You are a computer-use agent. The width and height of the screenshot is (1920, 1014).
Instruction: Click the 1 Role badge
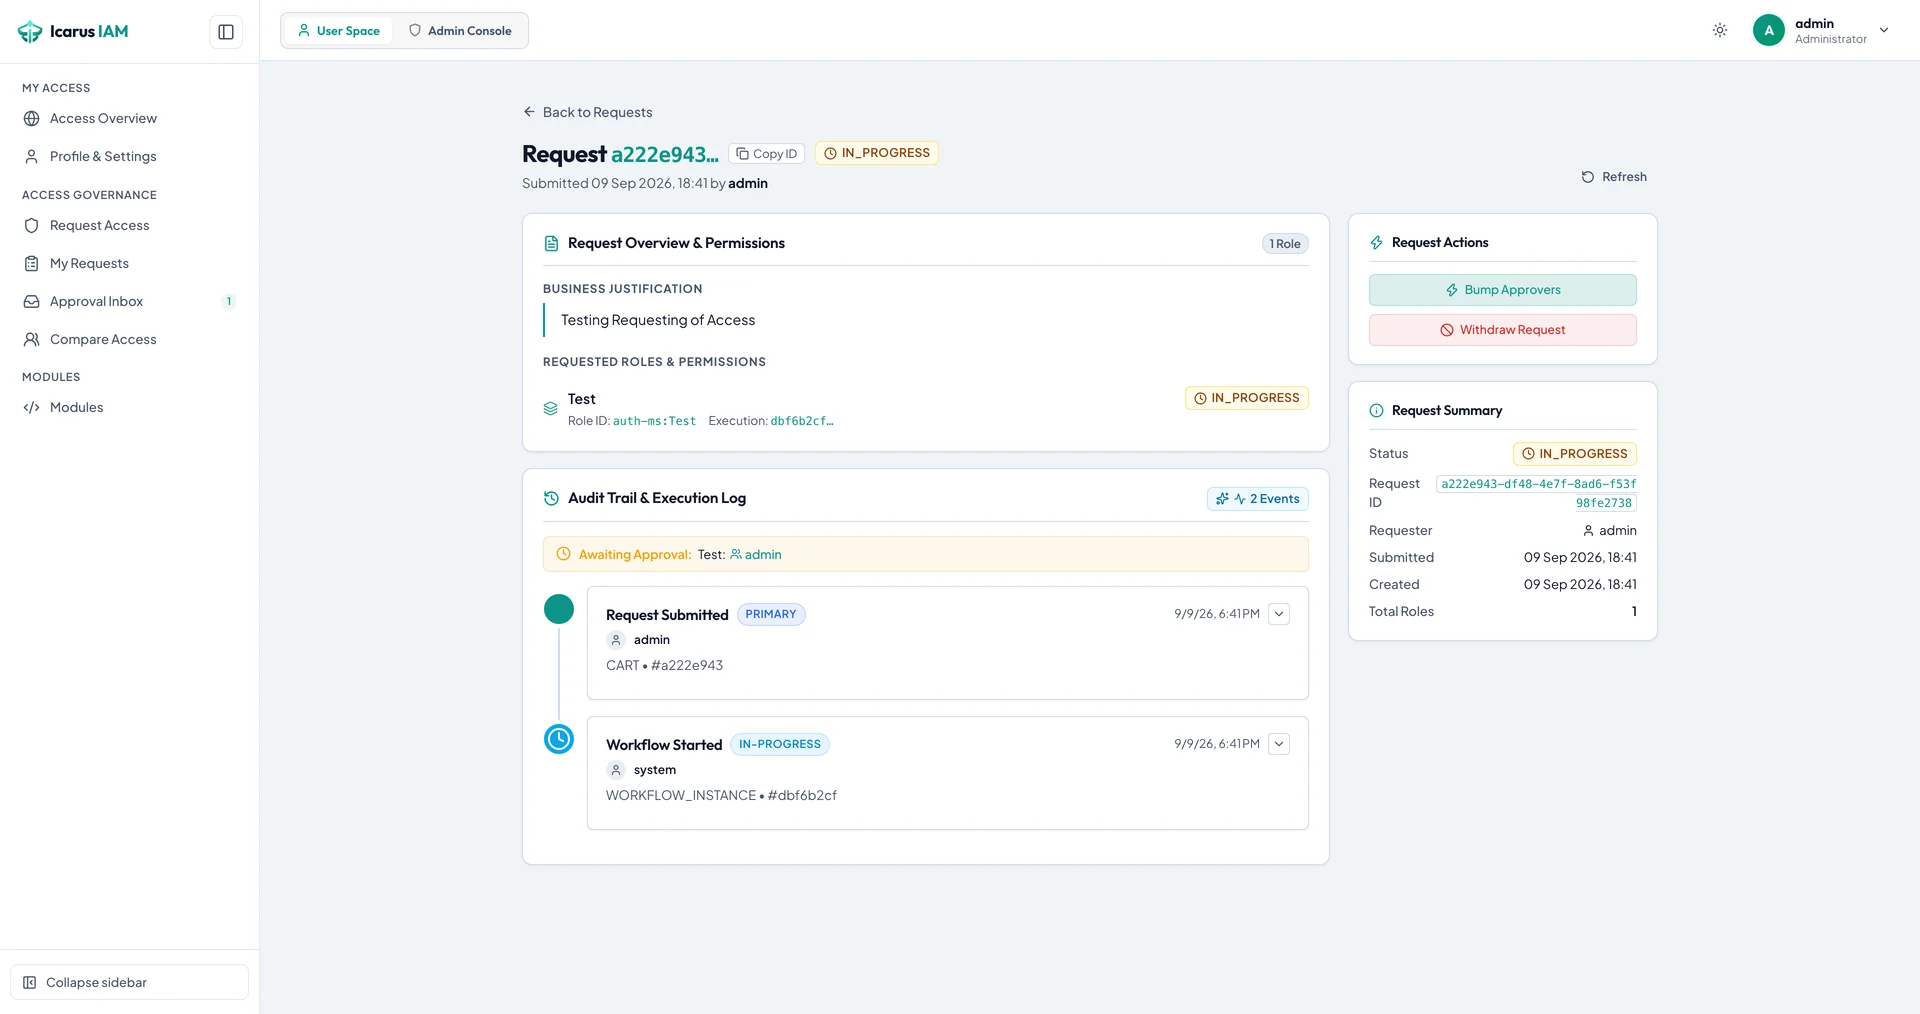pyautogui.click(x=1285, y=244)
